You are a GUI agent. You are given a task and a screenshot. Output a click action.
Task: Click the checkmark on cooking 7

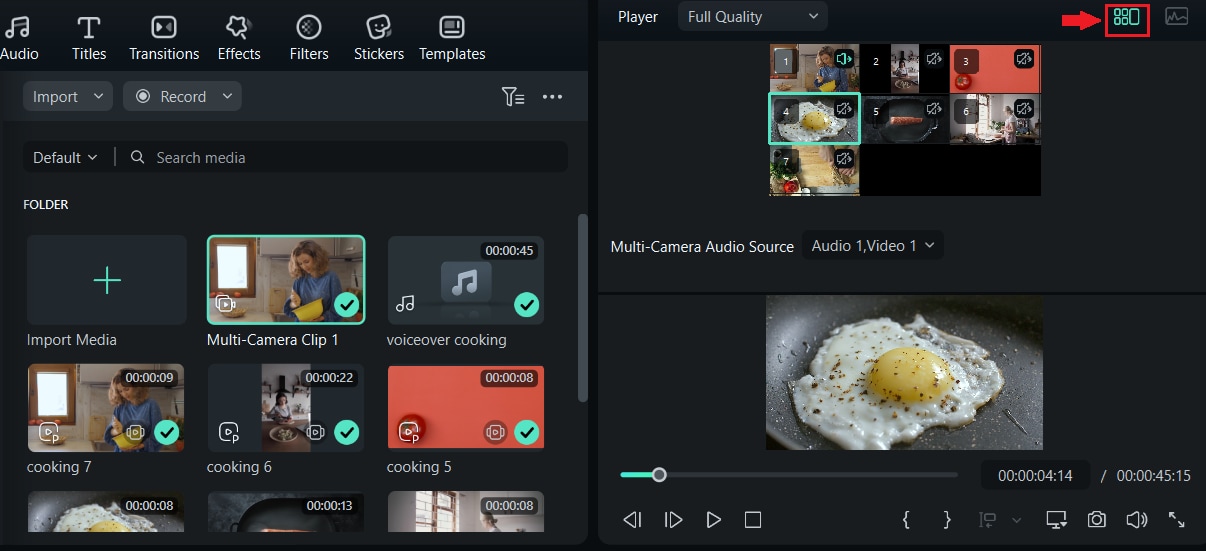167,432
